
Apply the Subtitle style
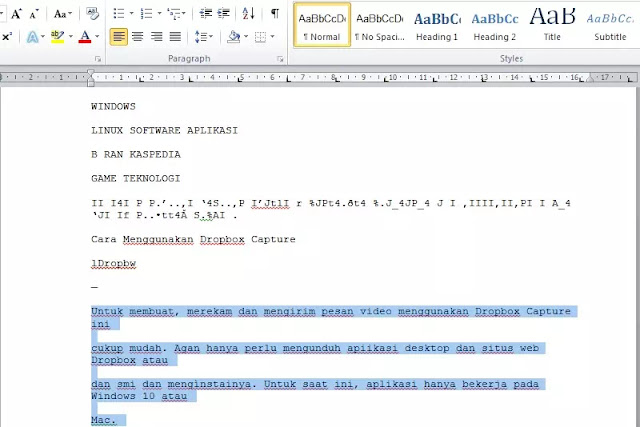[x=610, y=25]
